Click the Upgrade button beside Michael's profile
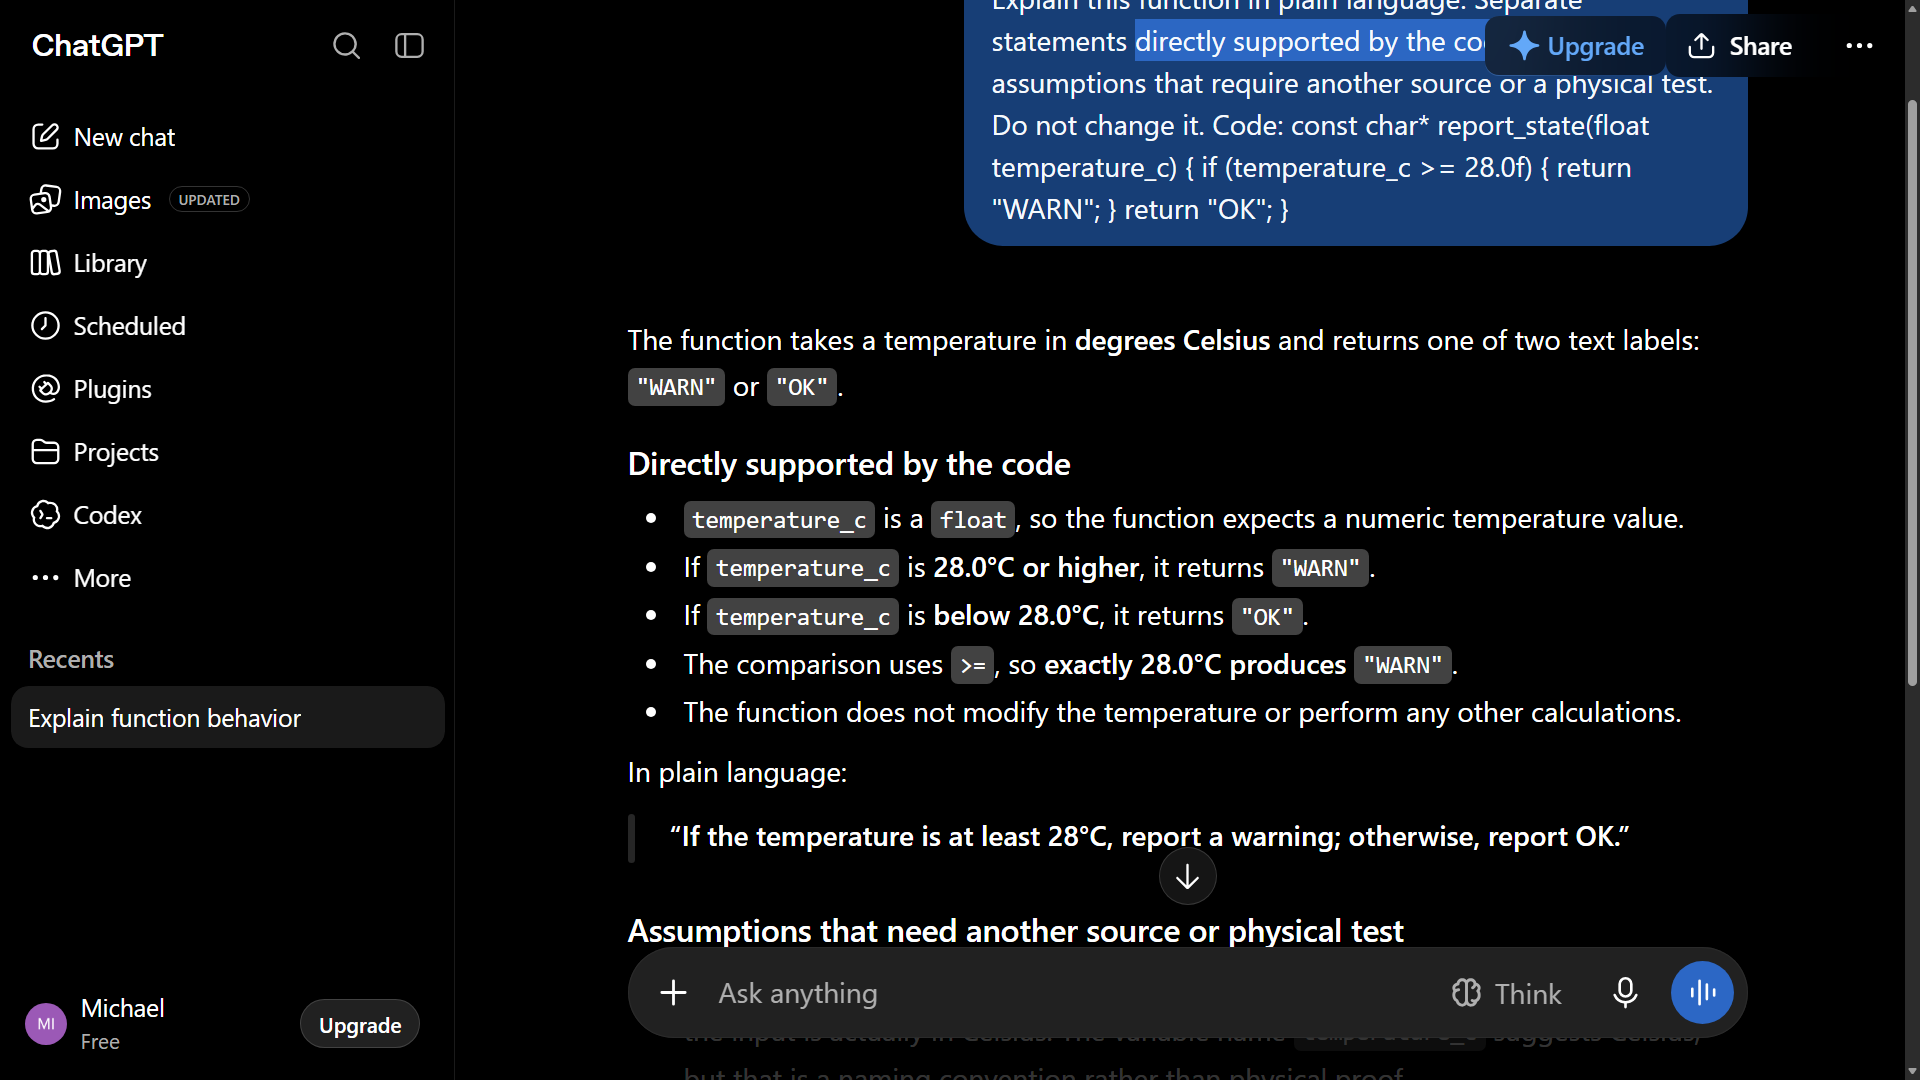 pyautogui.click(x=360, y=1025)
